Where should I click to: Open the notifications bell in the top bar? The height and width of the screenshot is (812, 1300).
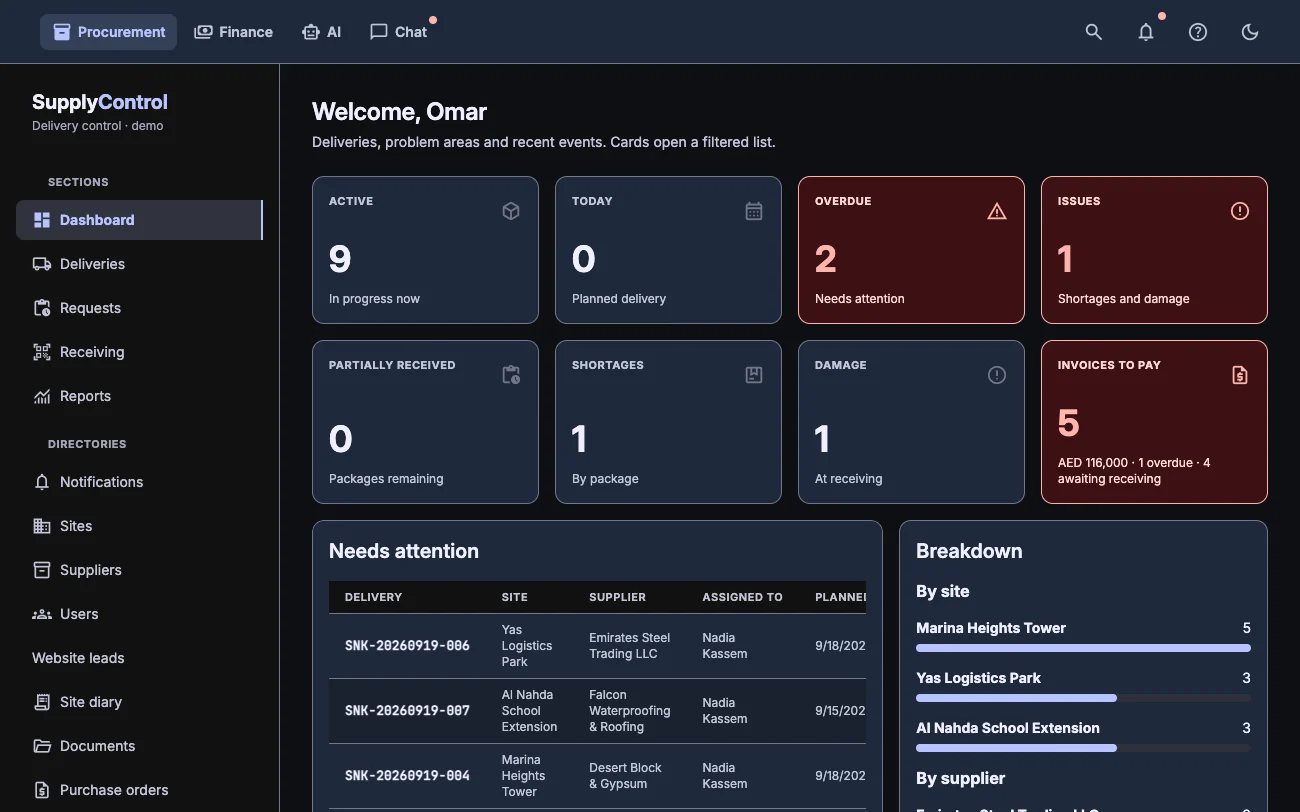(1146, 32)
